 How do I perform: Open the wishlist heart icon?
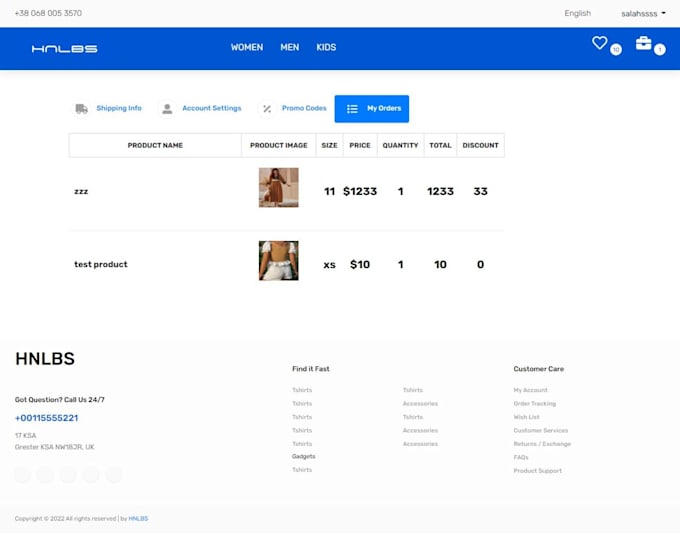(600, 43)
